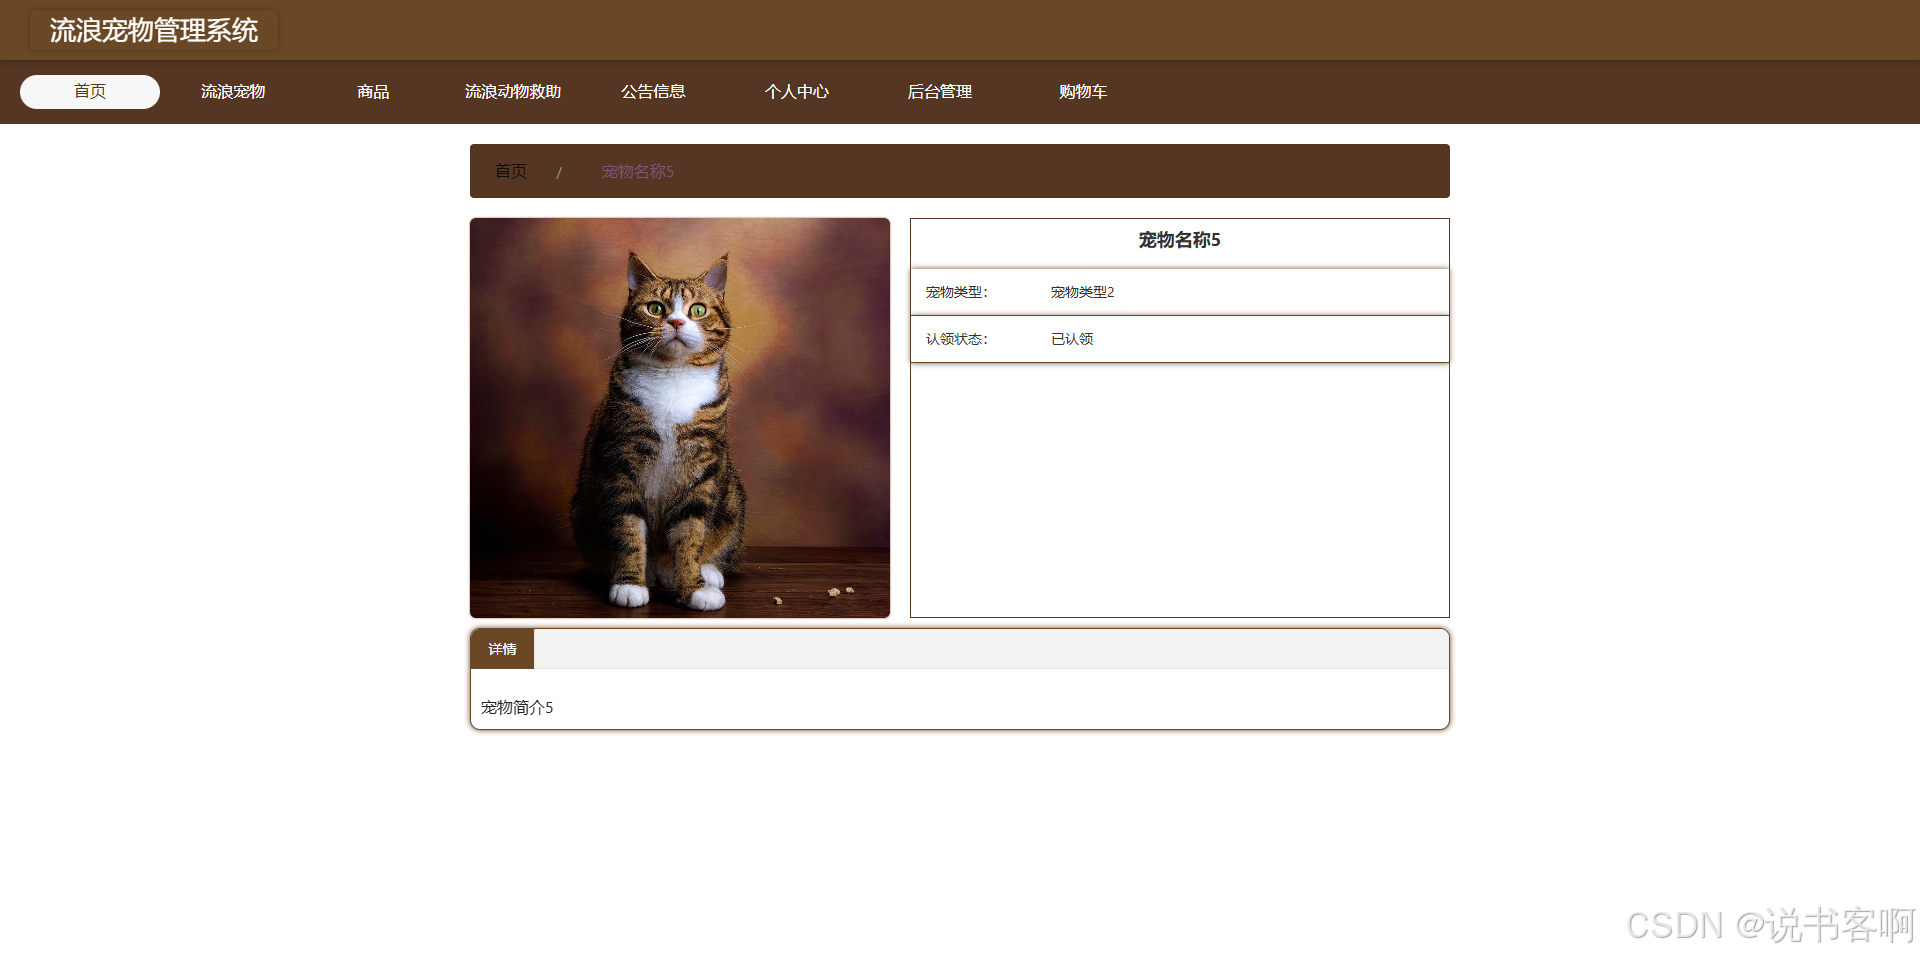This screenshot has height=957, width=1920.
Task: Open the 购物车 cart page
Action: (1083, 92)
